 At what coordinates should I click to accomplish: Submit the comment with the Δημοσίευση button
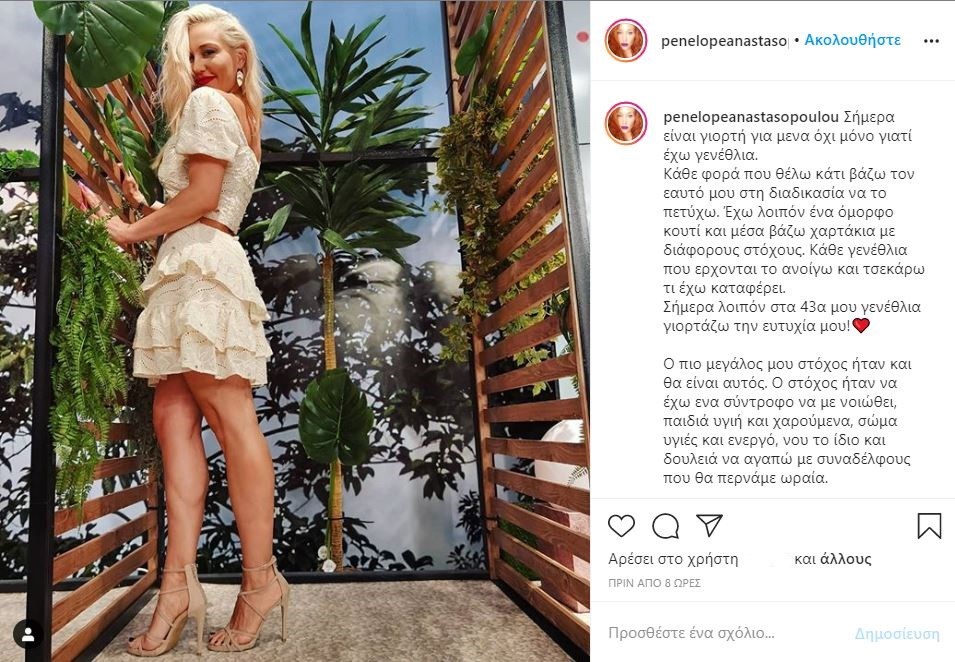[x=897, y=634]
